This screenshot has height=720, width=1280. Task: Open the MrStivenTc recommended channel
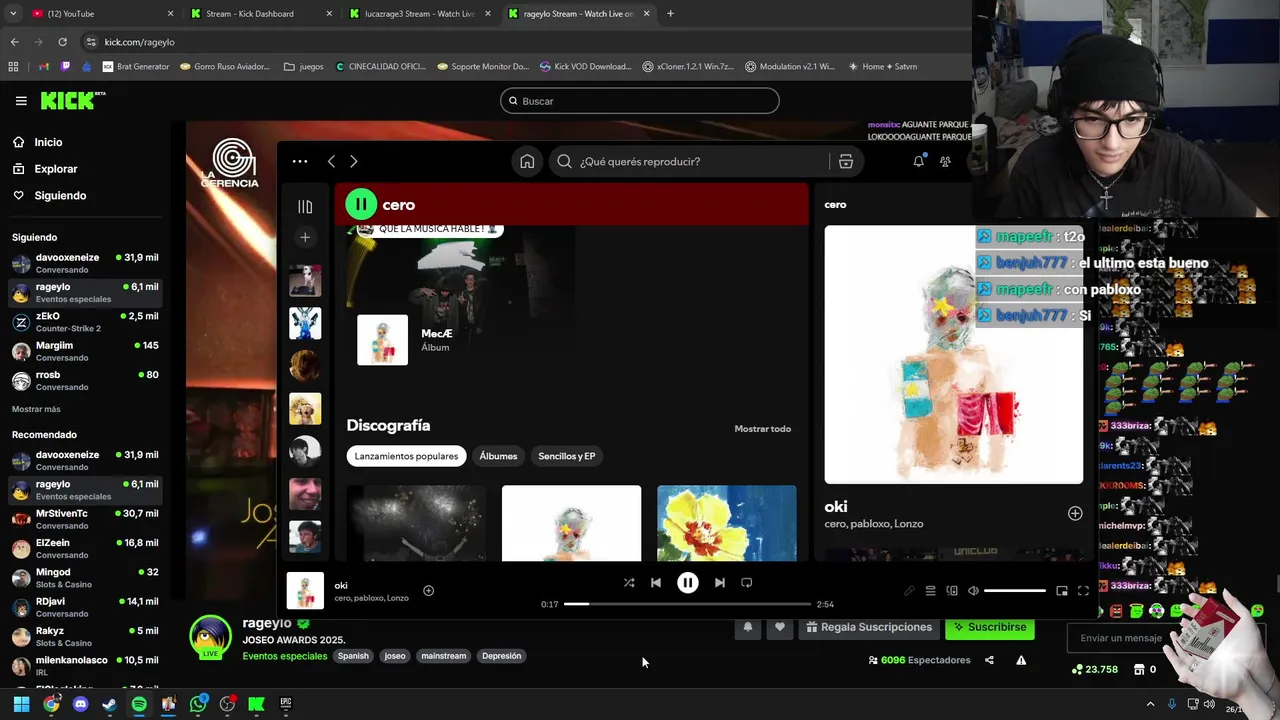[x=86, y=519]
